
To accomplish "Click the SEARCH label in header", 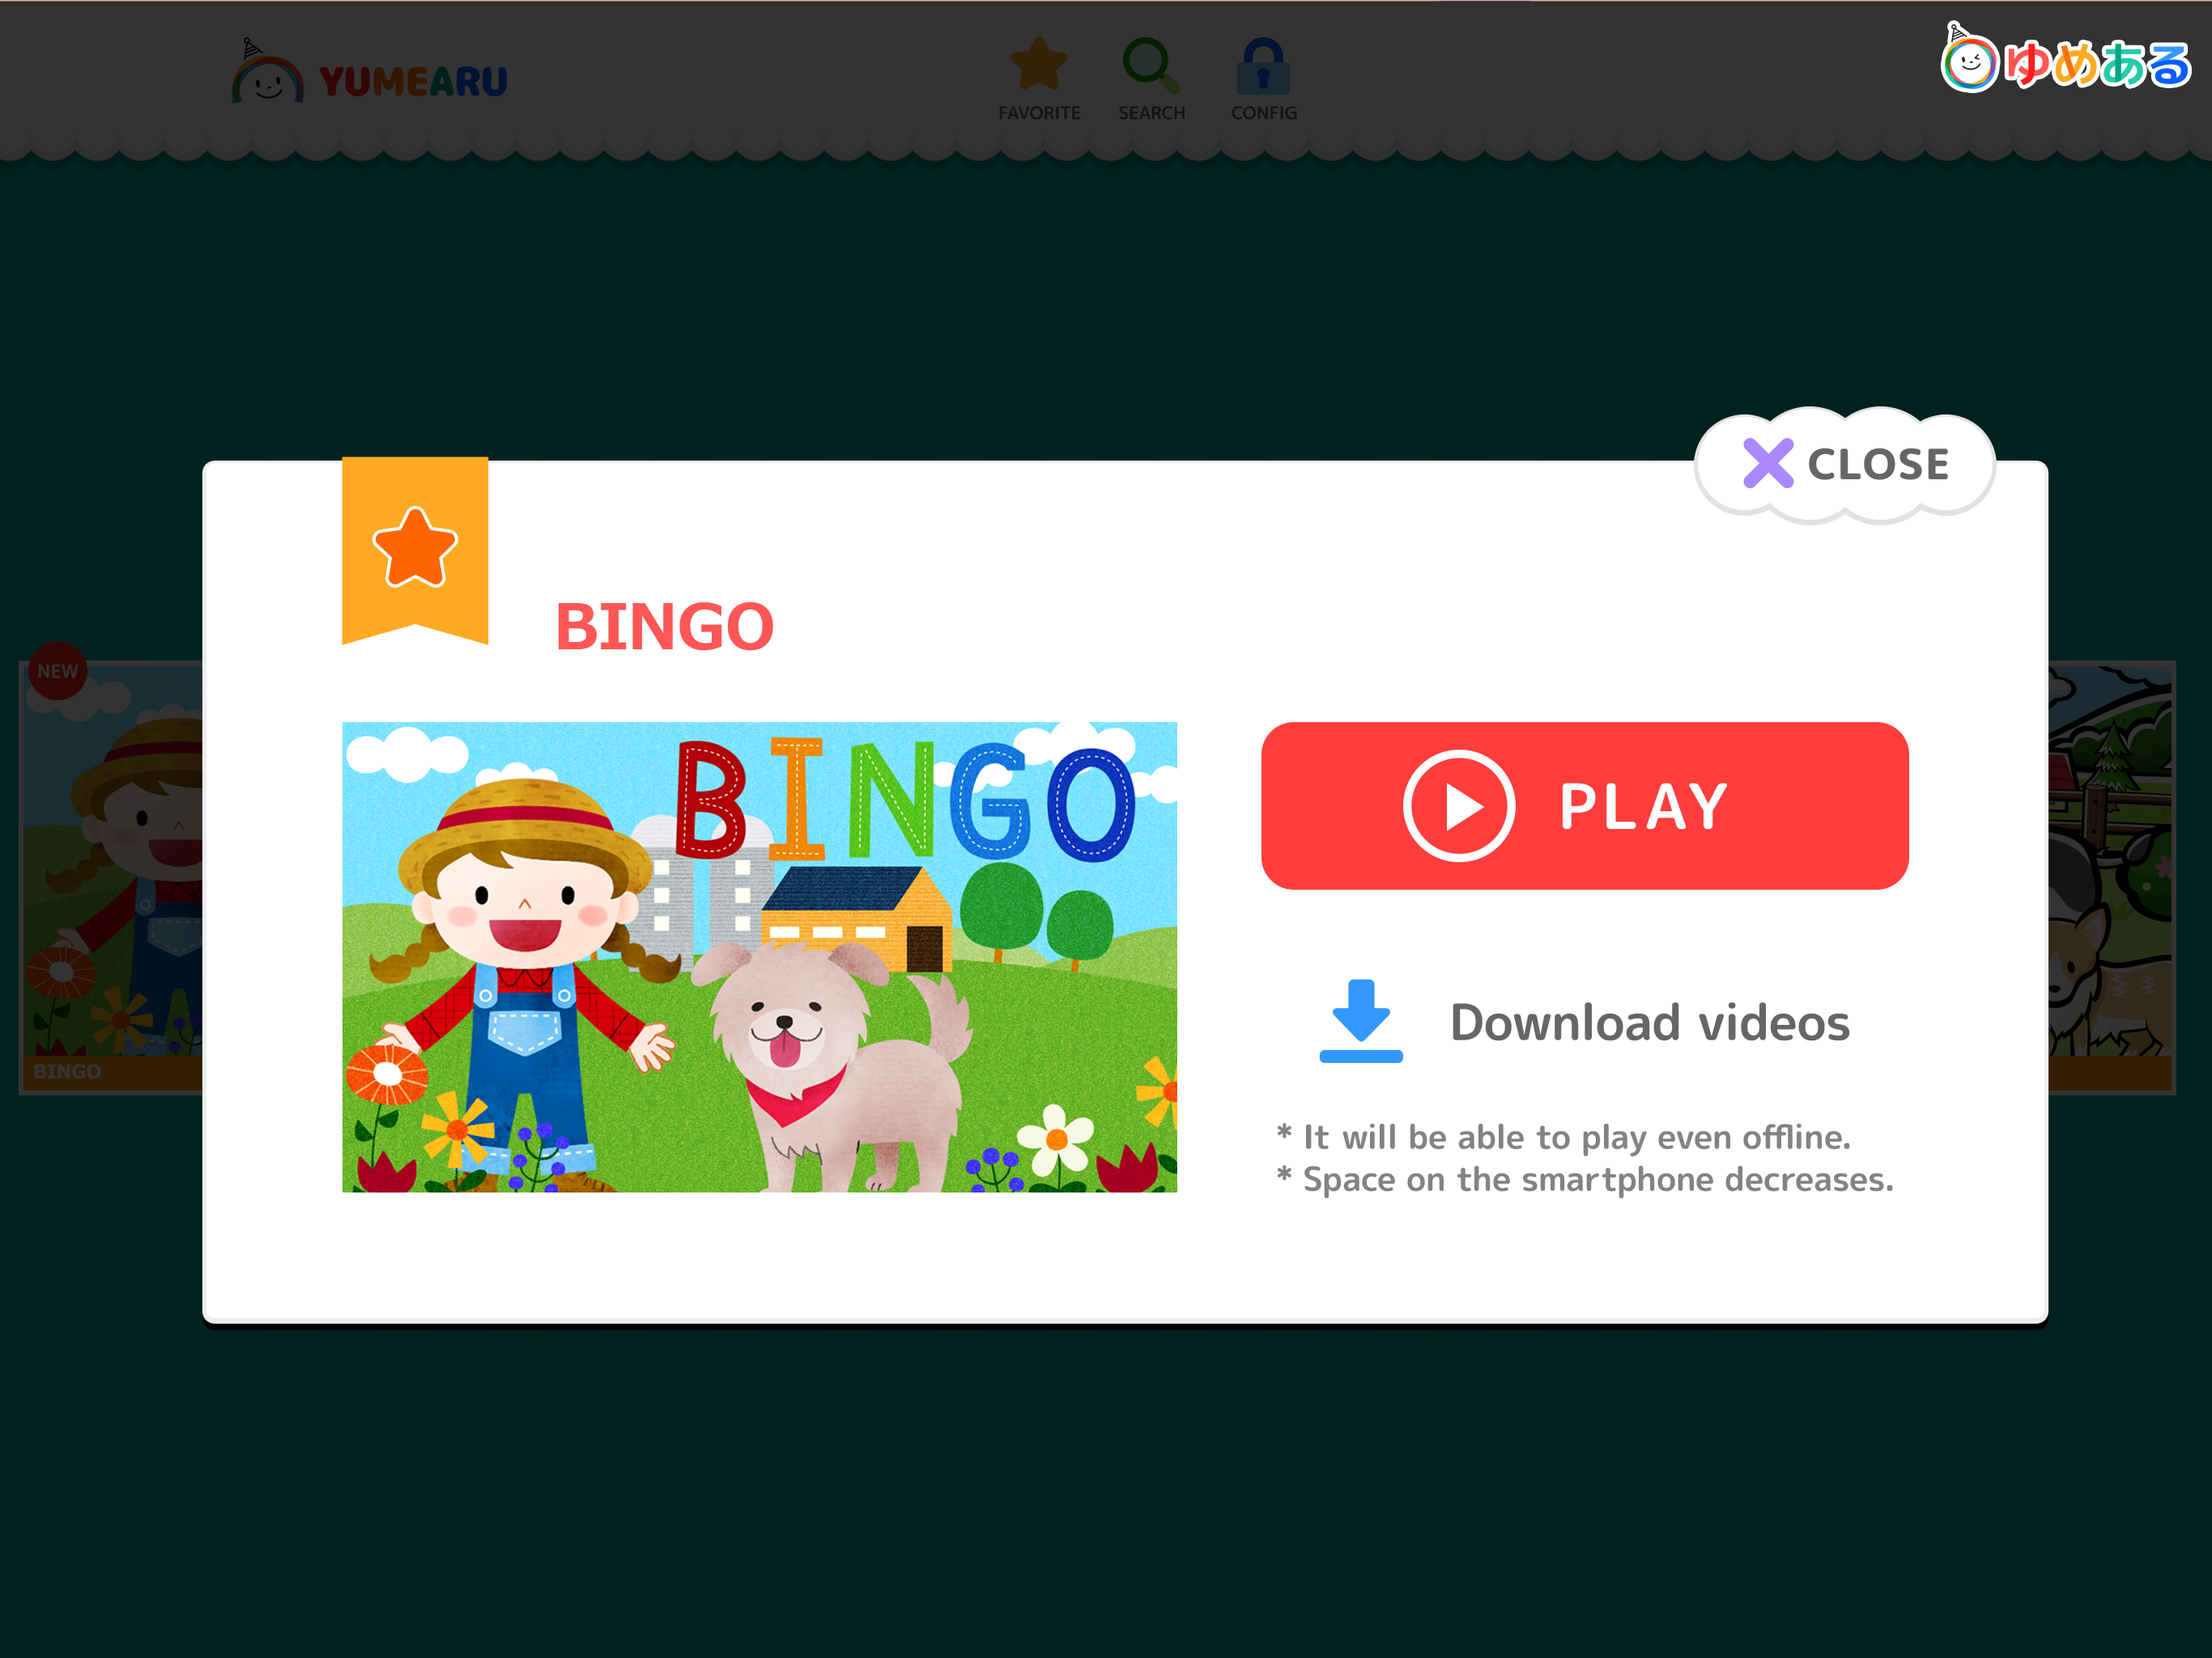I will [1151, 113].
